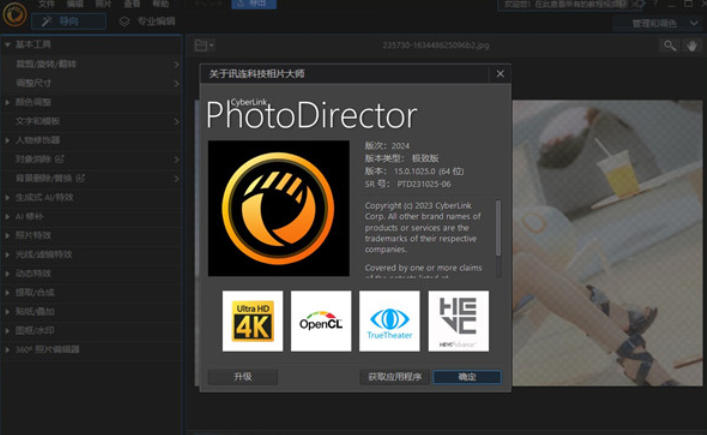Expand the AI 修补 section
The image size is (707, 435).
click(x=92, y=216)
